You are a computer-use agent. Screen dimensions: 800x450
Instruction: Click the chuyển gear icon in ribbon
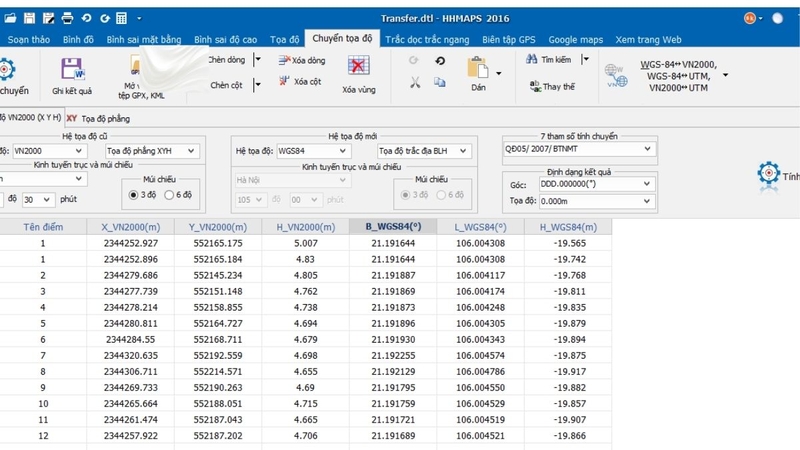(7, 69)
